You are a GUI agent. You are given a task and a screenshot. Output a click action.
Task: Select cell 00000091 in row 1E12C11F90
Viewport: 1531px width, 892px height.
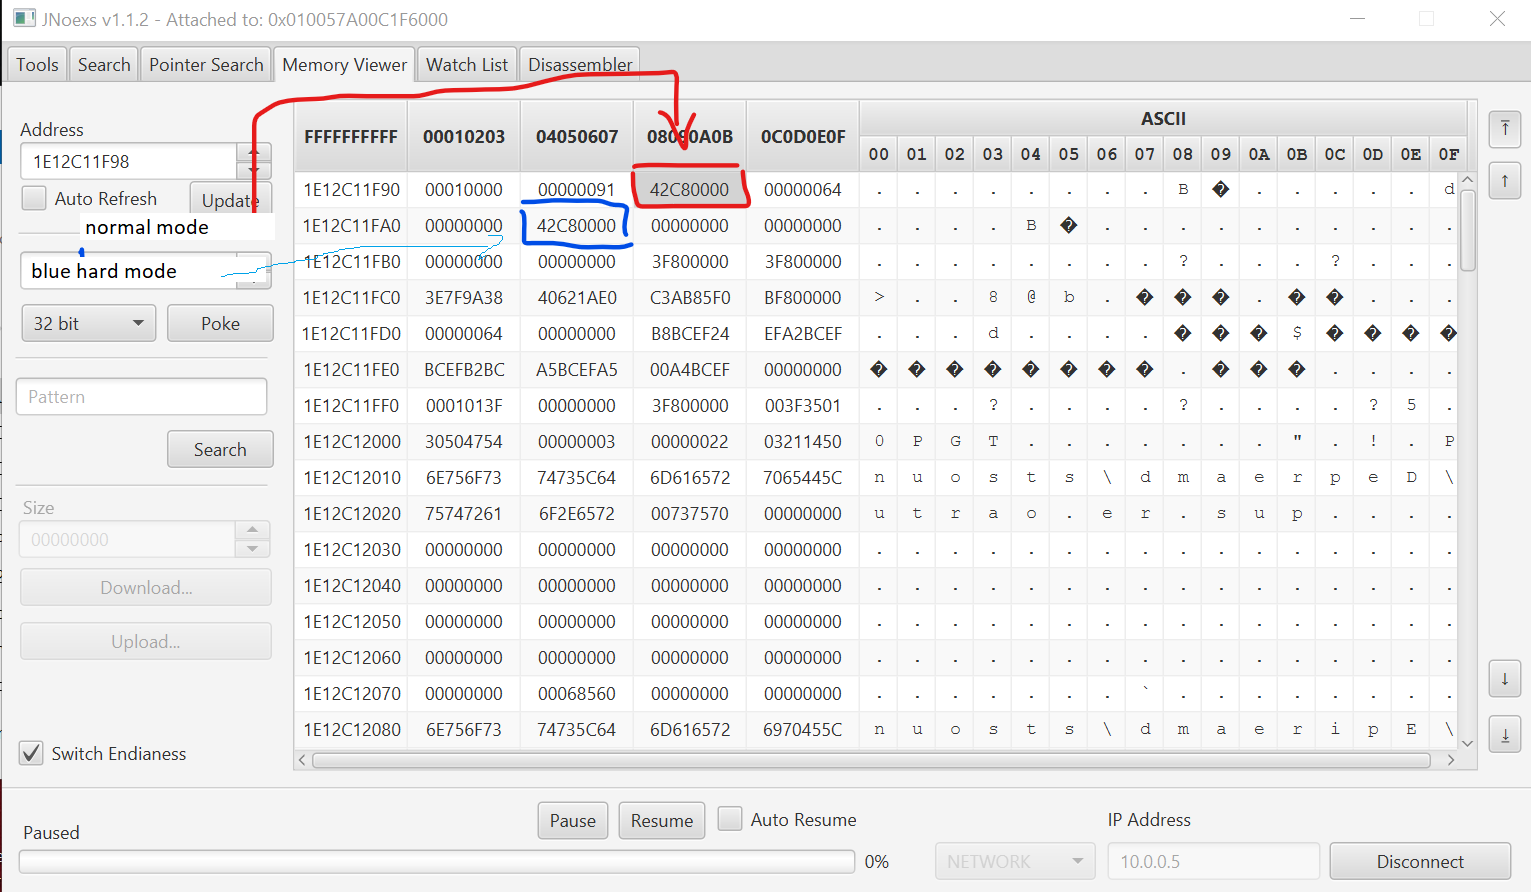coord(576,189)
